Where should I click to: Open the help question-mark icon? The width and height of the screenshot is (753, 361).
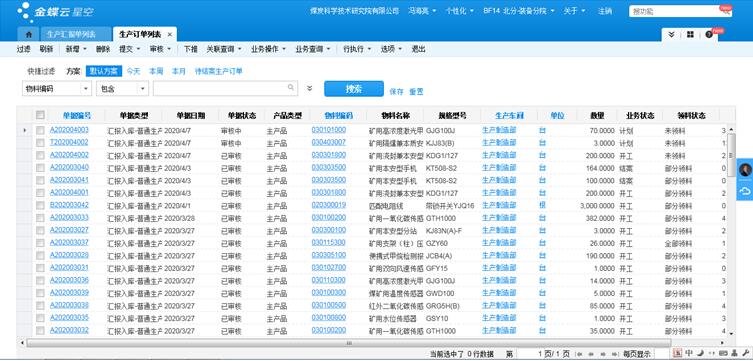(709, 35)
